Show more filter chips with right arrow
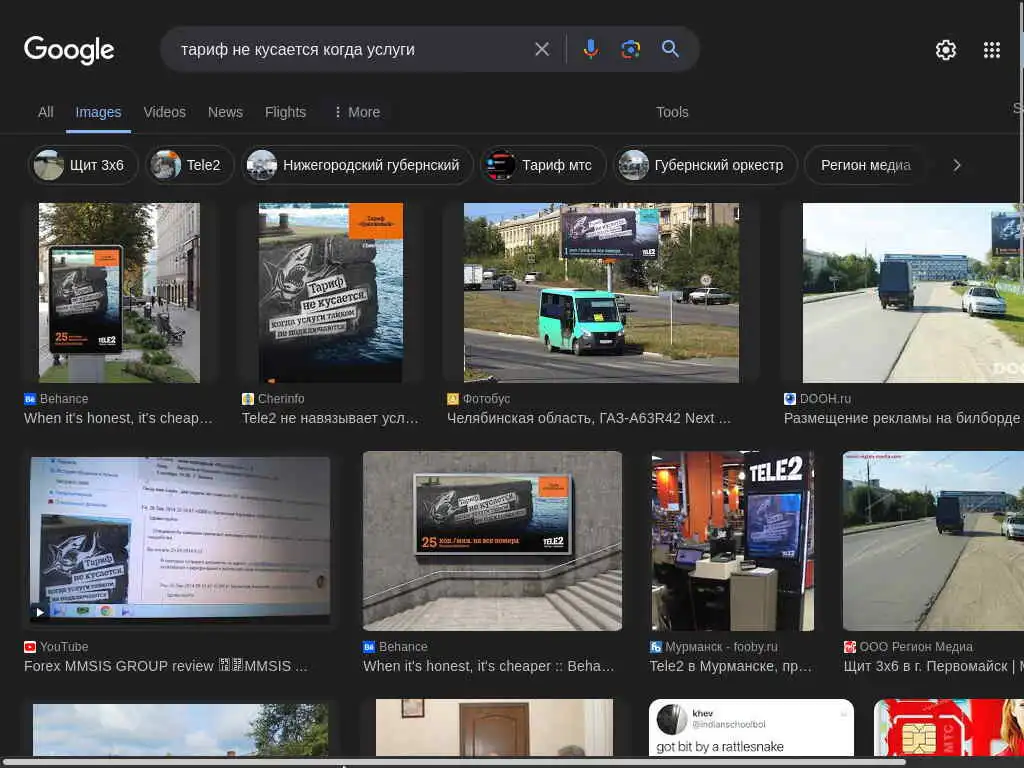The height and width of the screenshot is (768, 1024). 957,165
